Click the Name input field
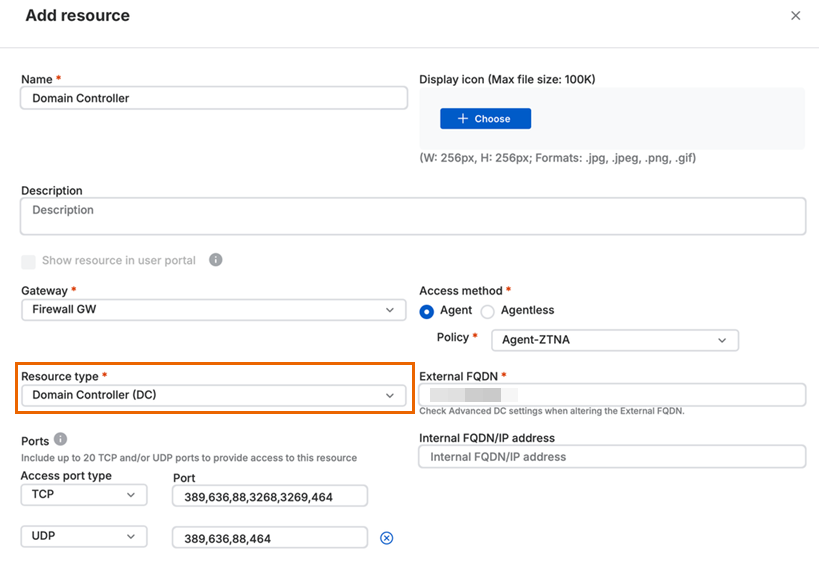Screen dimensions: 819x587 point(214,98)
